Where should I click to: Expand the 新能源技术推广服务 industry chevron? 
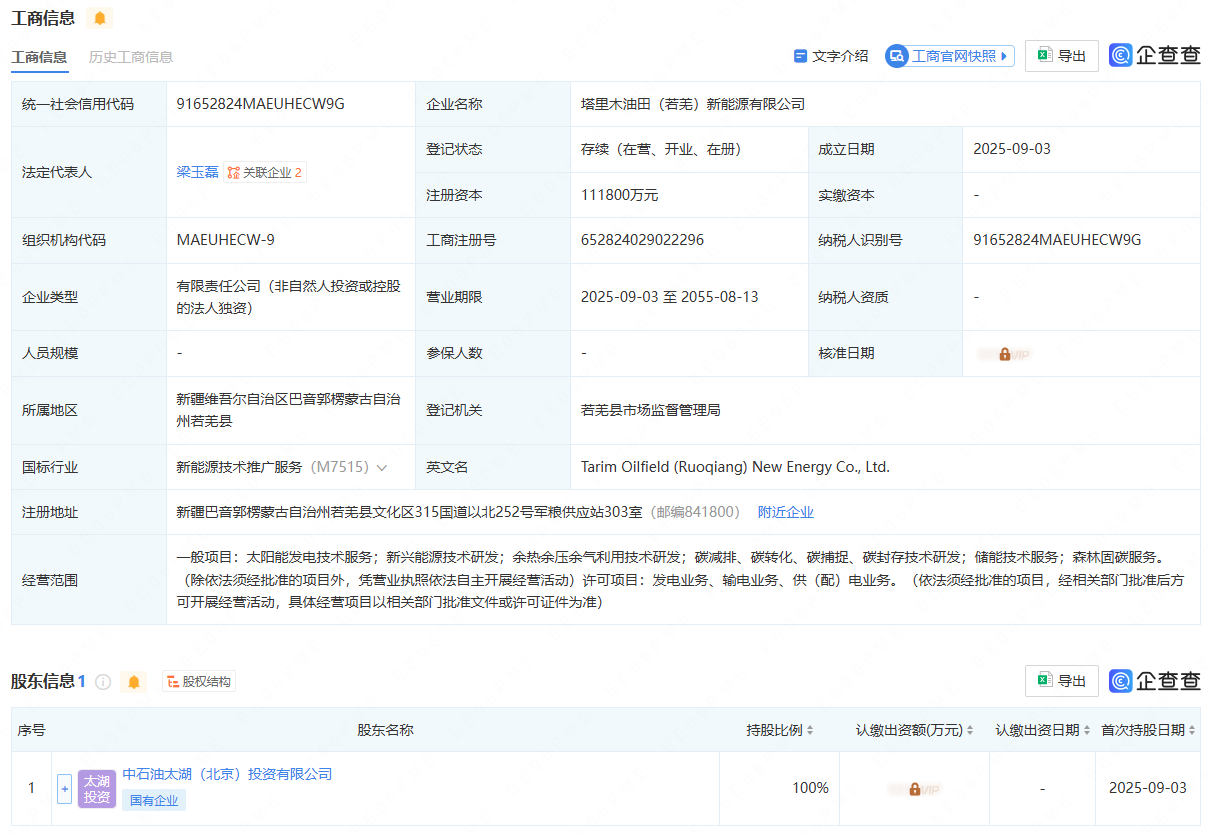(381, 467)
